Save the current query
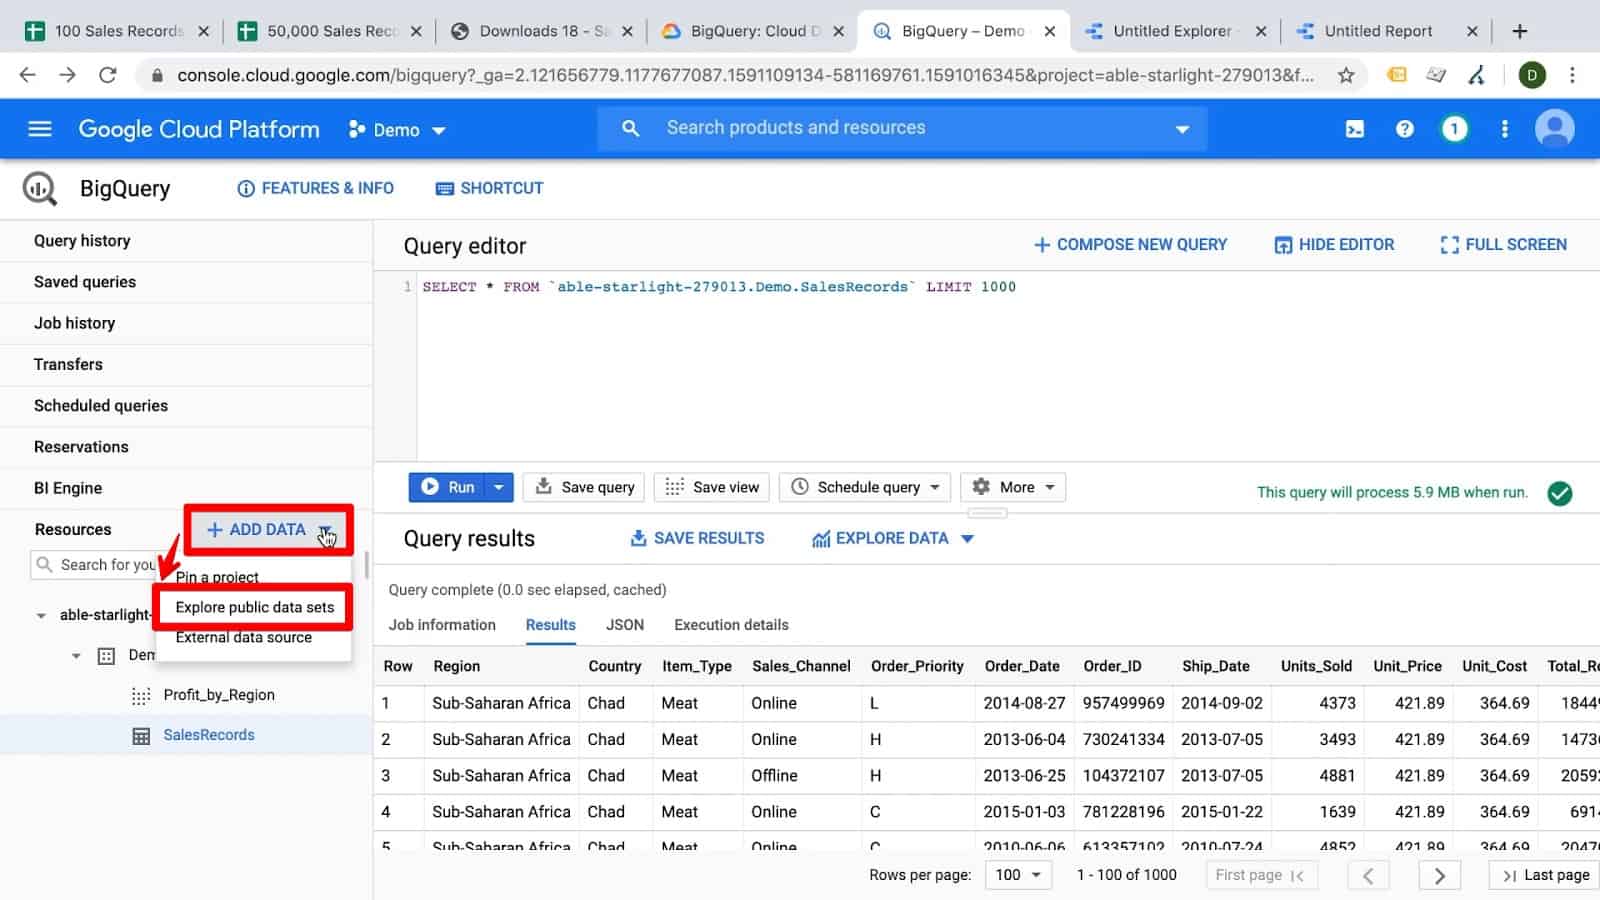The height and width of the screenshot is (900, 1600). coord(583,487)
